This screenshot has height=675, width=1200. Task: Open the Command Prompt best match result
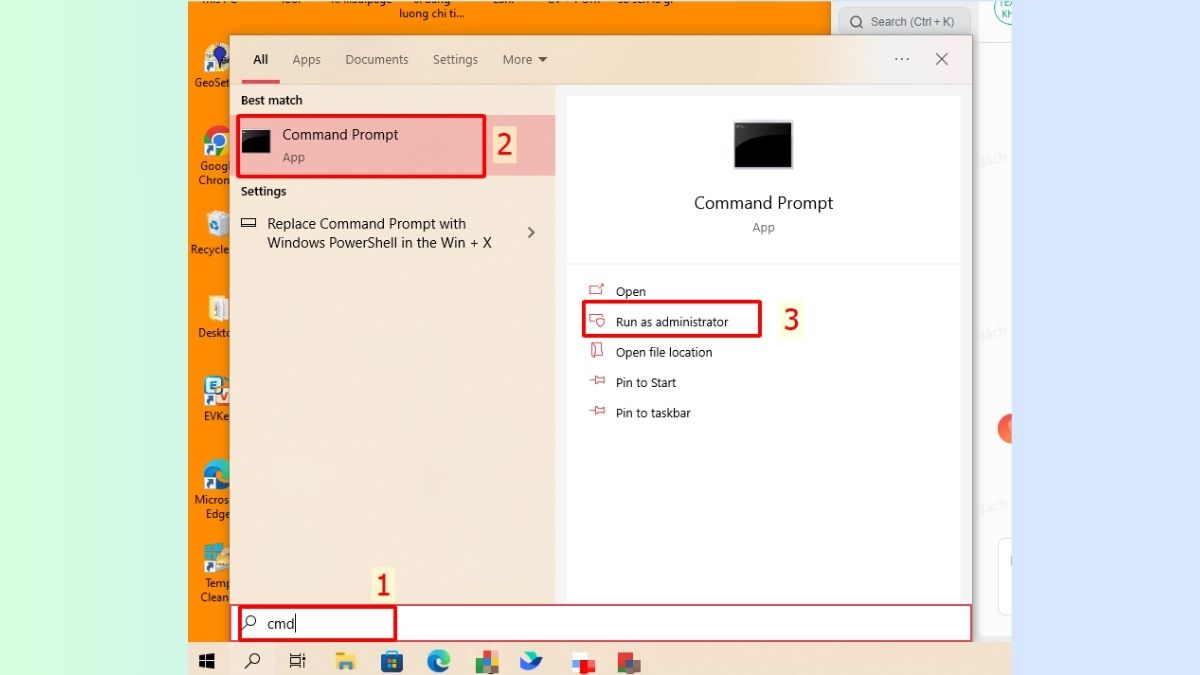click(392, 146)
